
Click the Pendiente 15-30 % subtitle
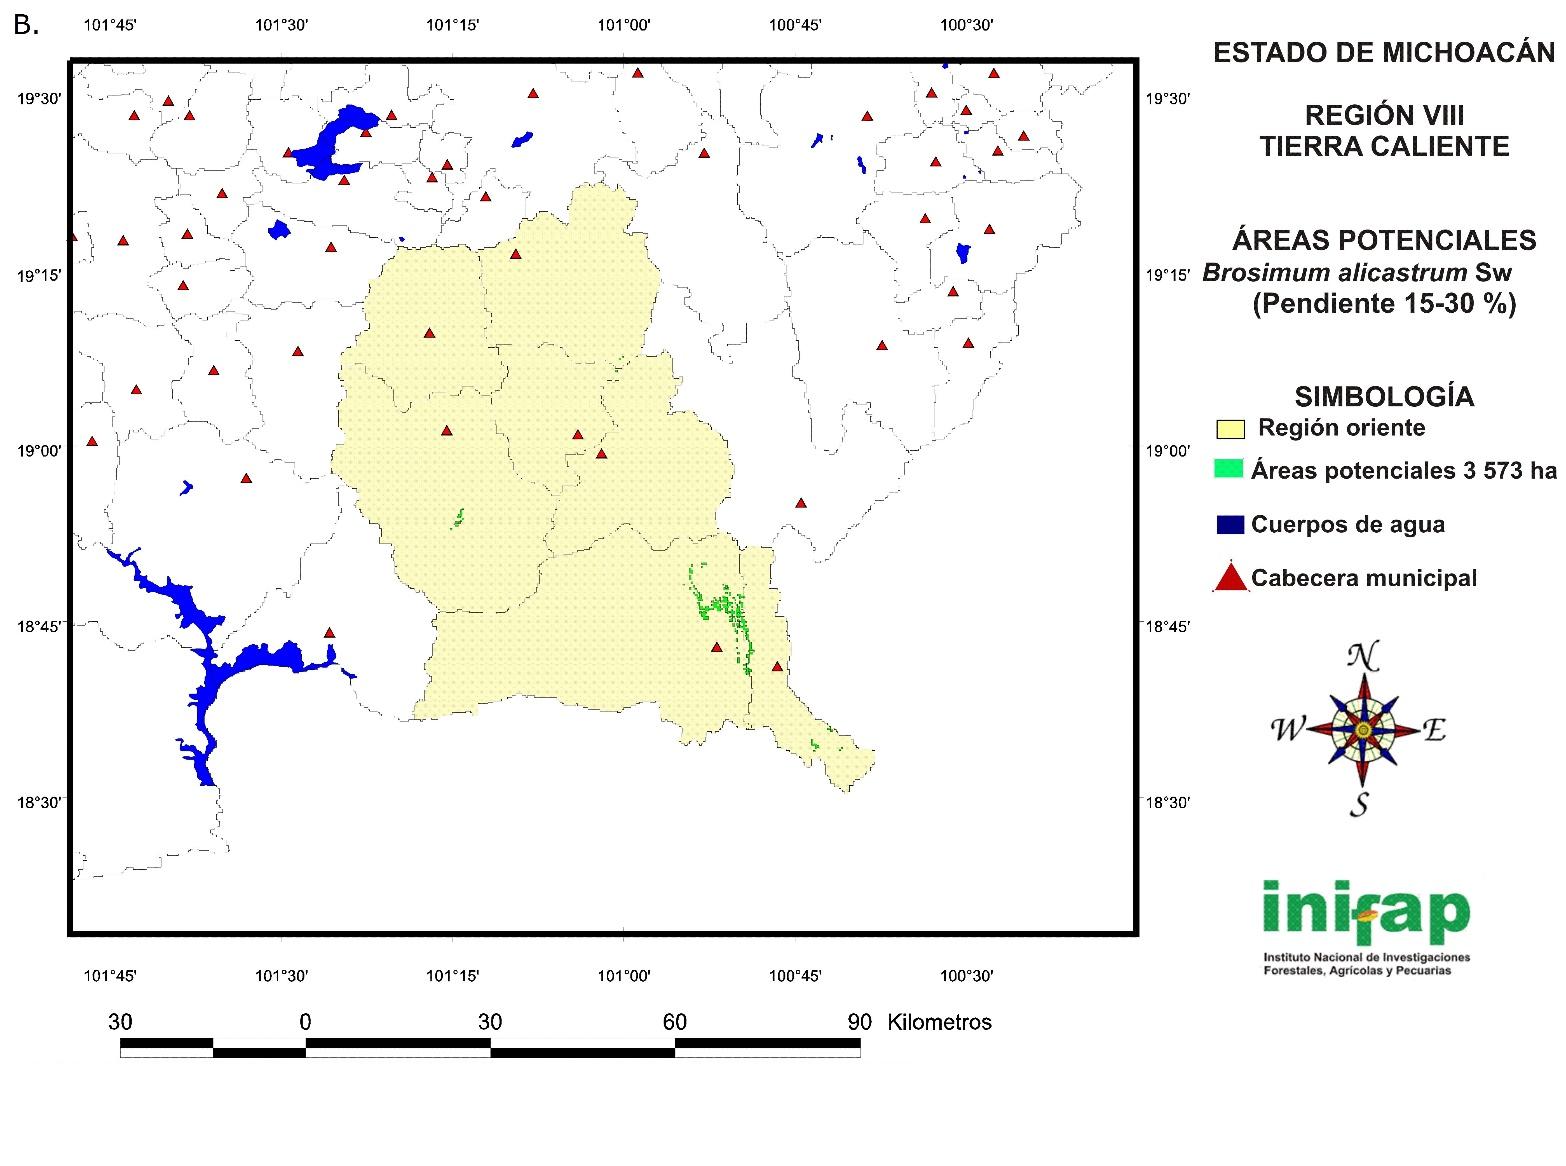click(1384, 304)
